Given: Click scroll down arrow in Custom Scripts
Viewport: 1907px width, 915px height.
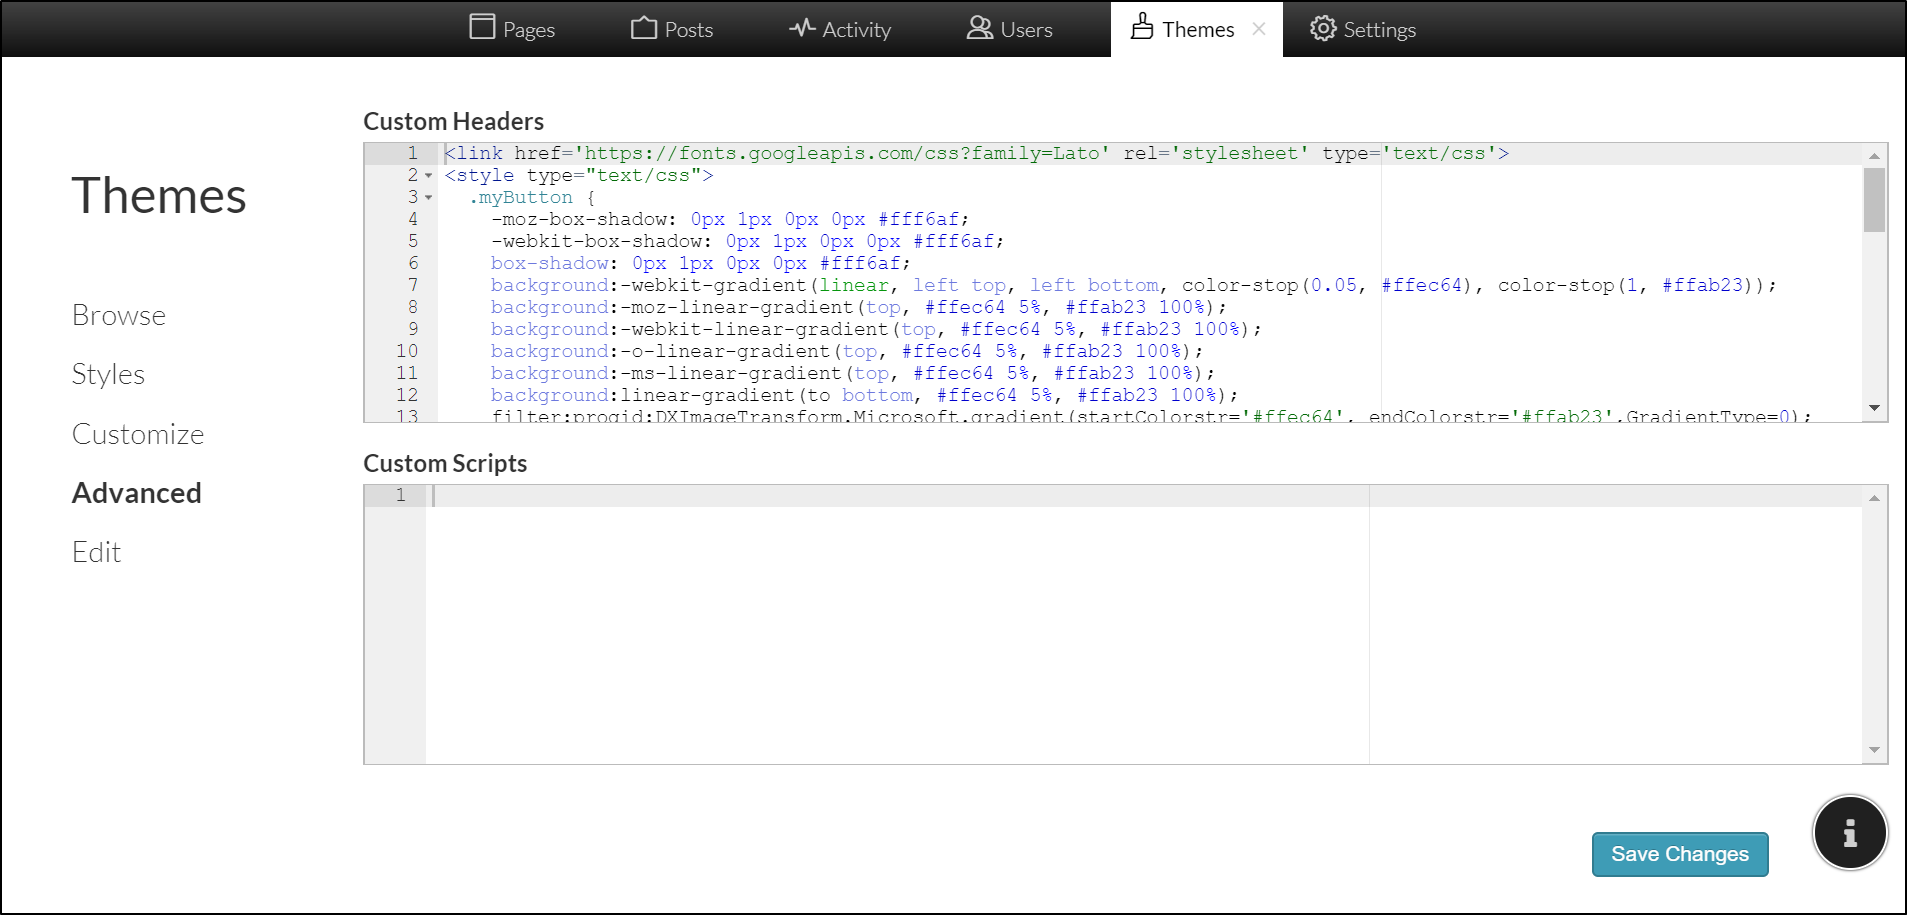Looking at the screenshot, I should [1874, 750].
